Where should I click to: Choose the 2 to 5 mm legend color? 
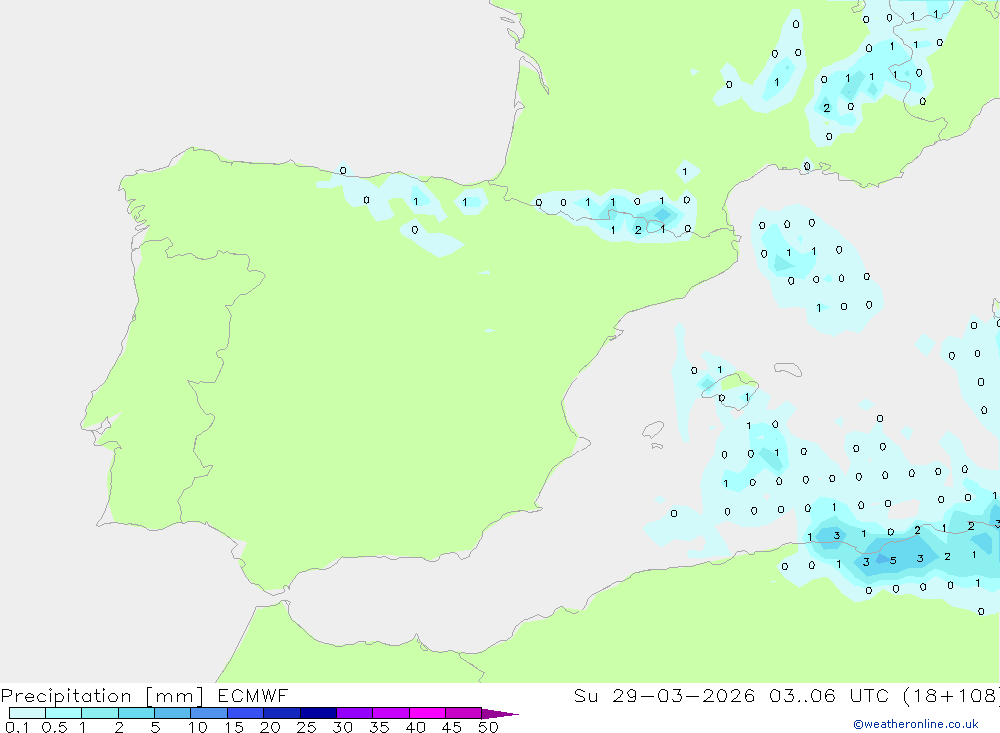coord(136,713)
